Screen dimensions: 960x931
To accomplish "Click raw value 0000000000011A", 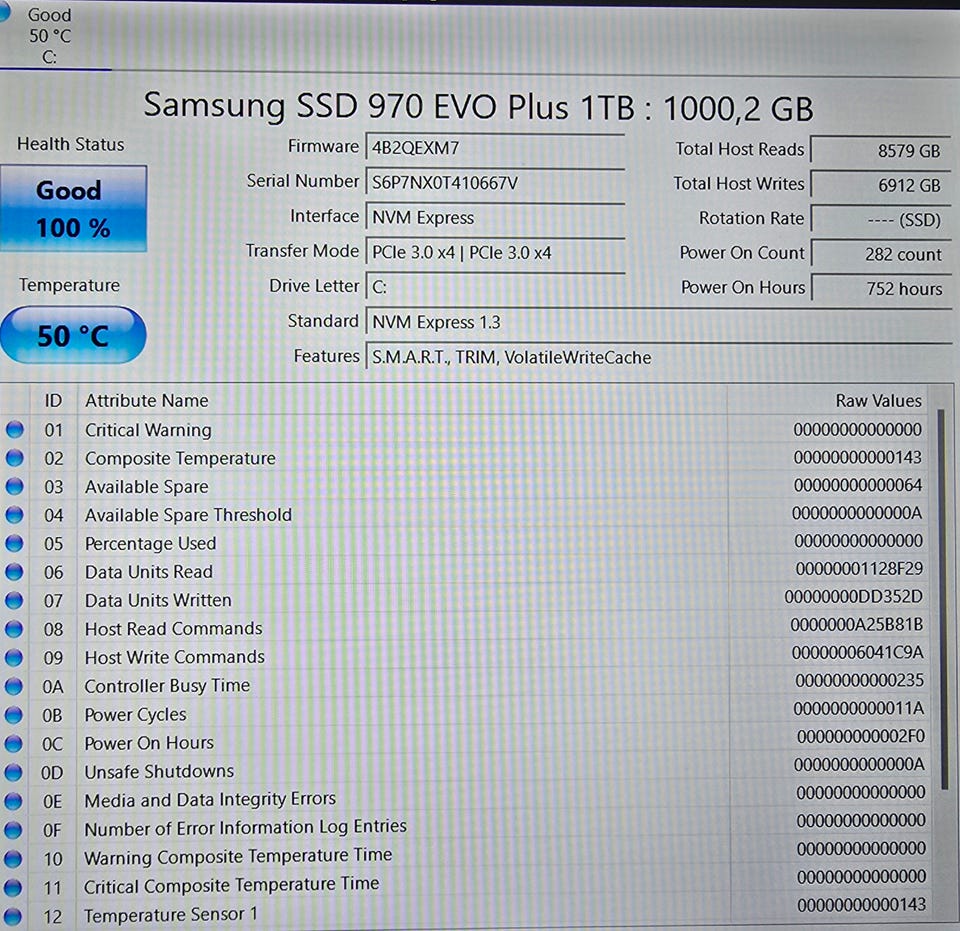I will (x=859, y=709).
